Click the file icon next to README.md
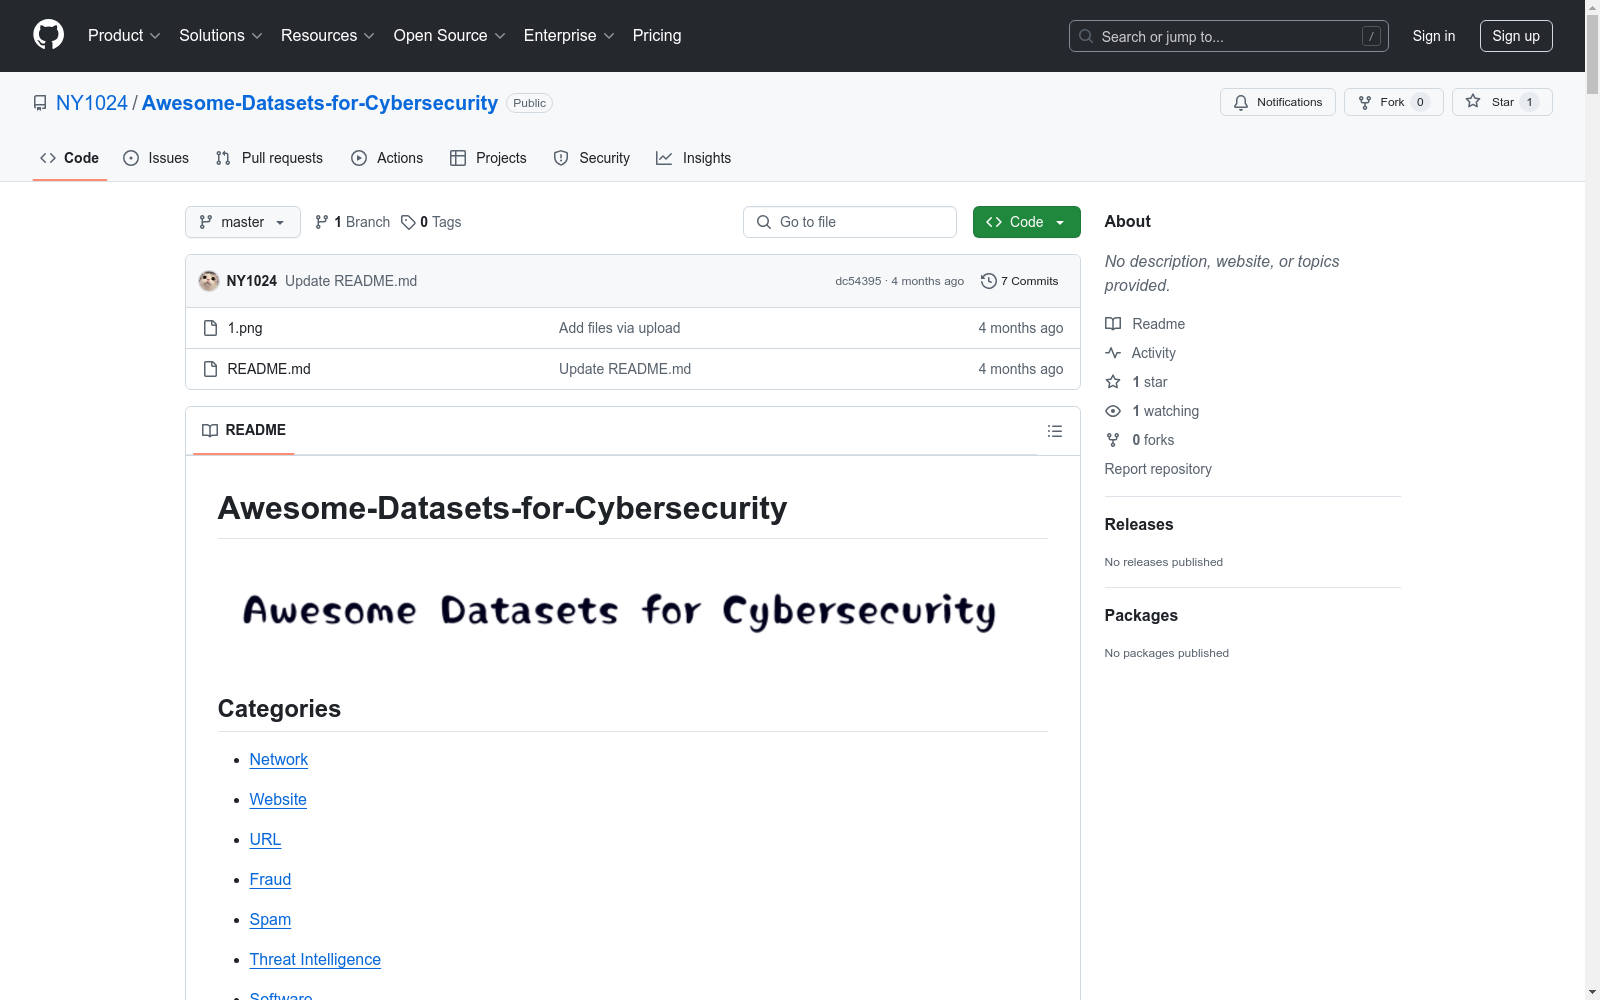Viewport: 1600px width, 1000px height. click(x=210, y=369)
